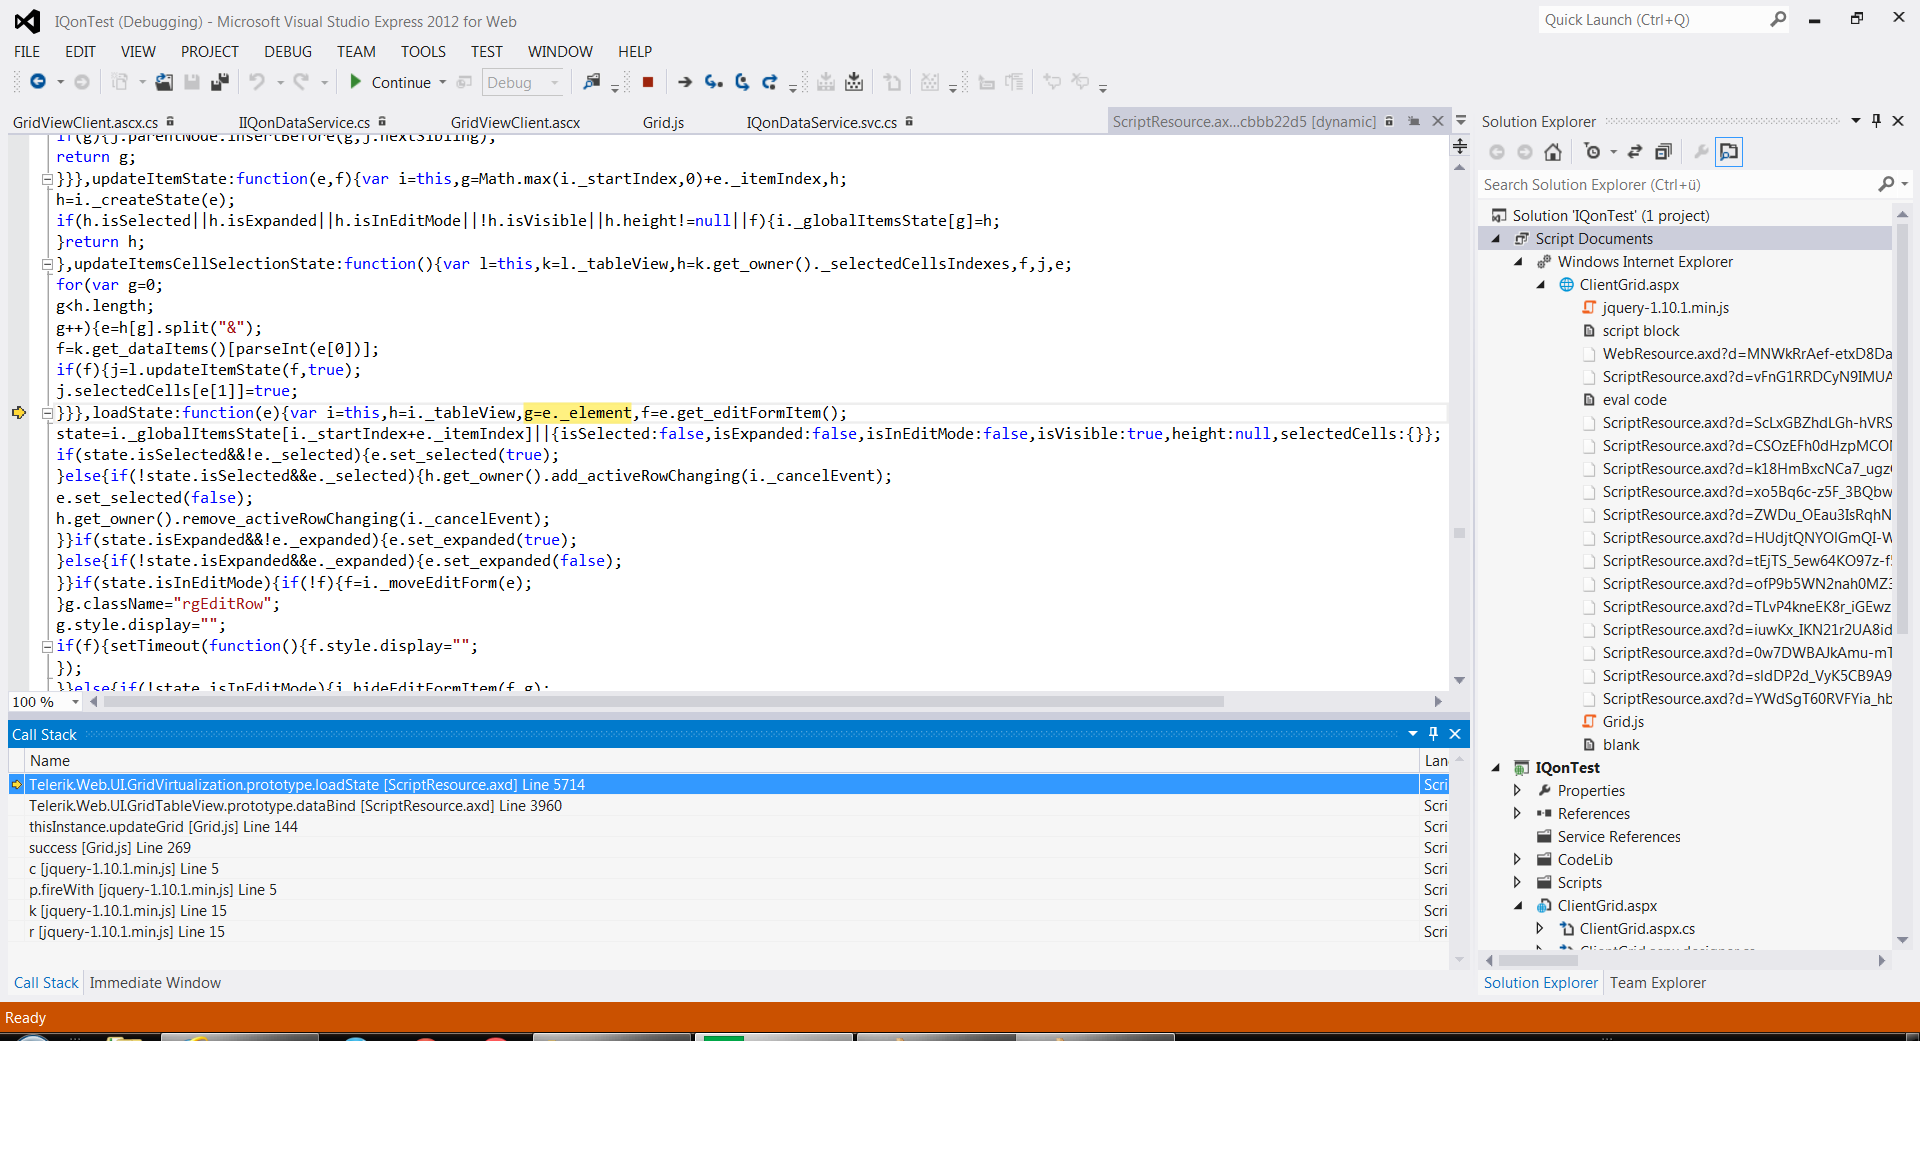Click the Navigate Backward toolbar arrow

(38, 83)
